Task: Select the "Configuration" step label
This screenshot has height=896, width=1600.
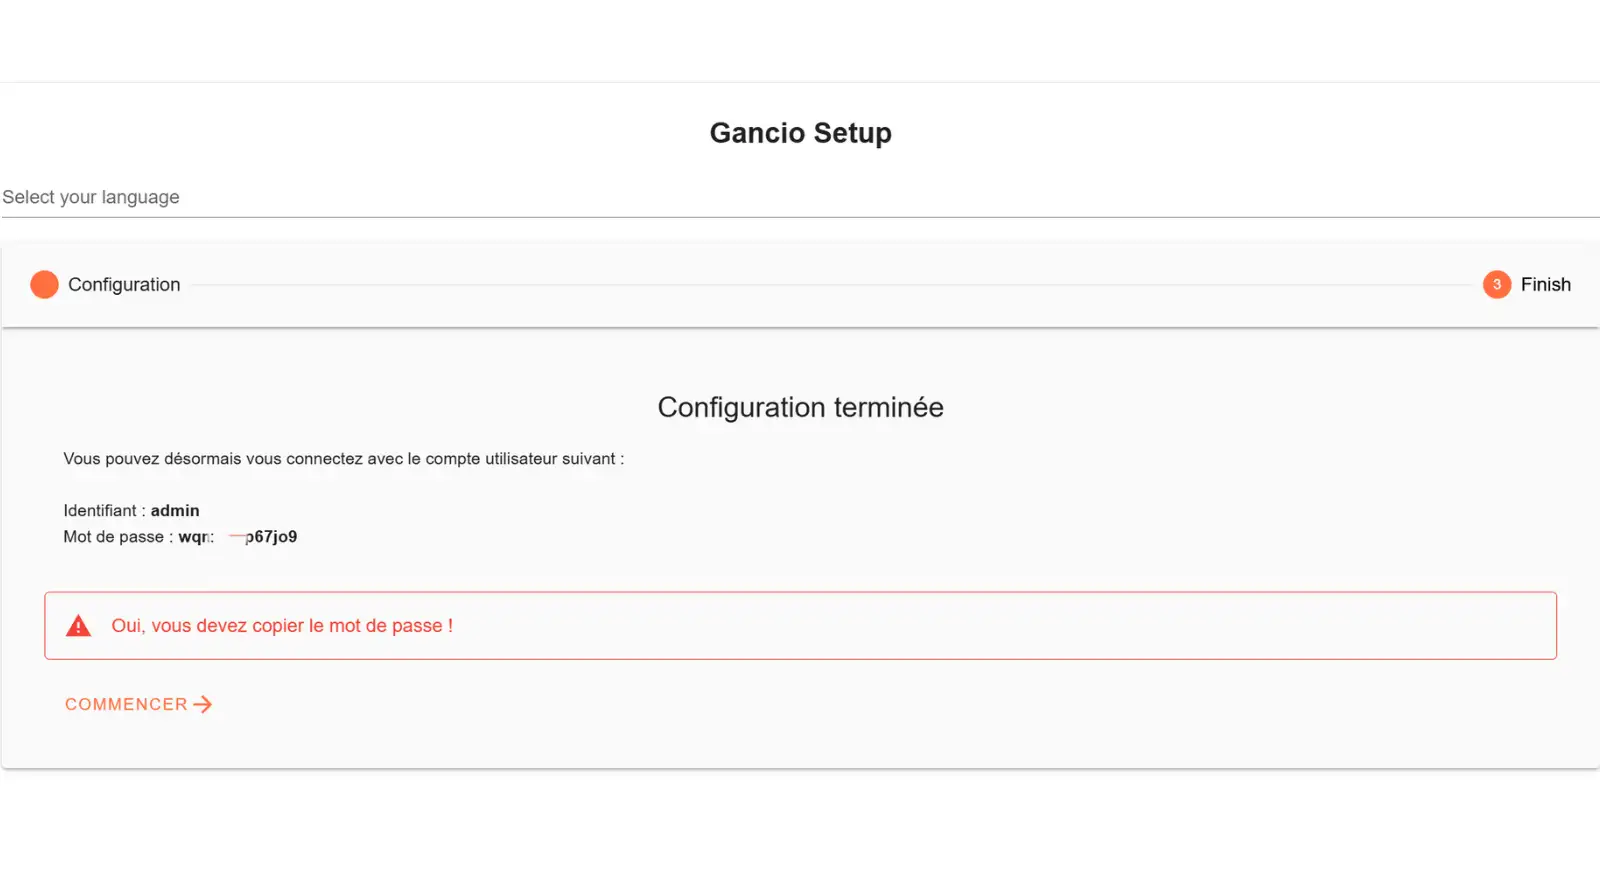Action: click(x=124, y=285)
